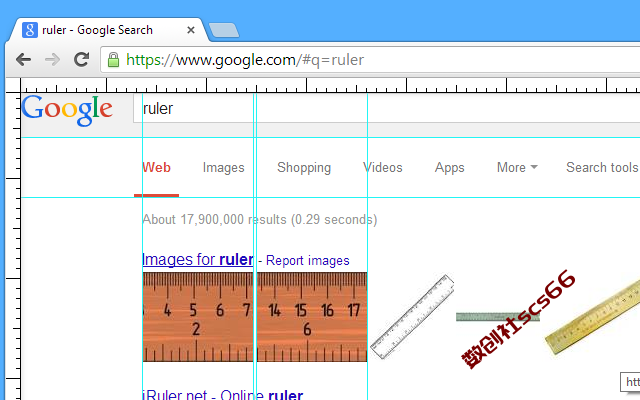Open the 'iRuler.net - Online ruler' result link

tap(223, 395)
